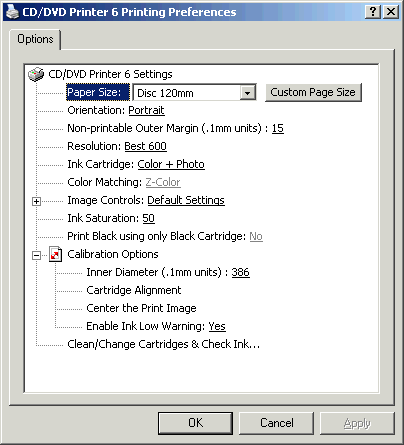Collapse the Calibration Options node
Image resolution: width=404 pixels, height=445 pixels.
pos(36,255)
